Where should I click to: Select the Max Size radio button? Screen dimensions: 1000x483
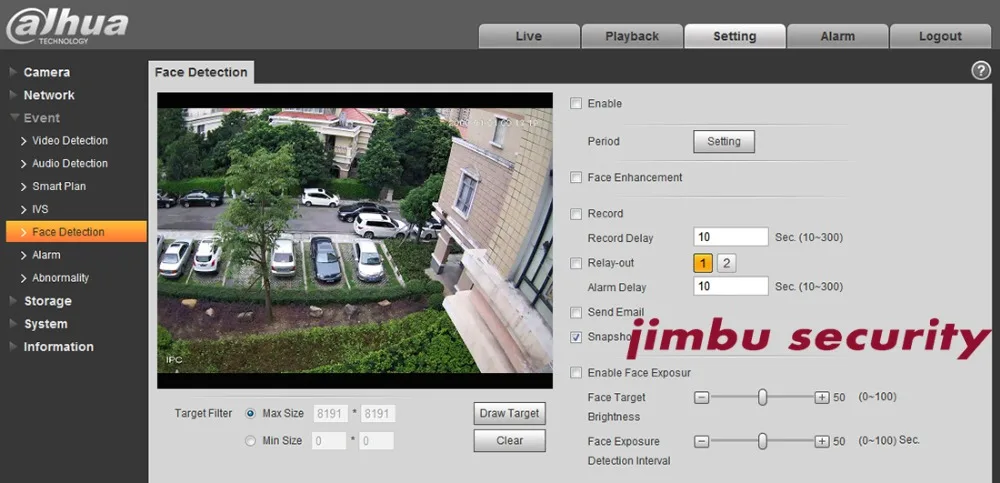click(251, 413)
